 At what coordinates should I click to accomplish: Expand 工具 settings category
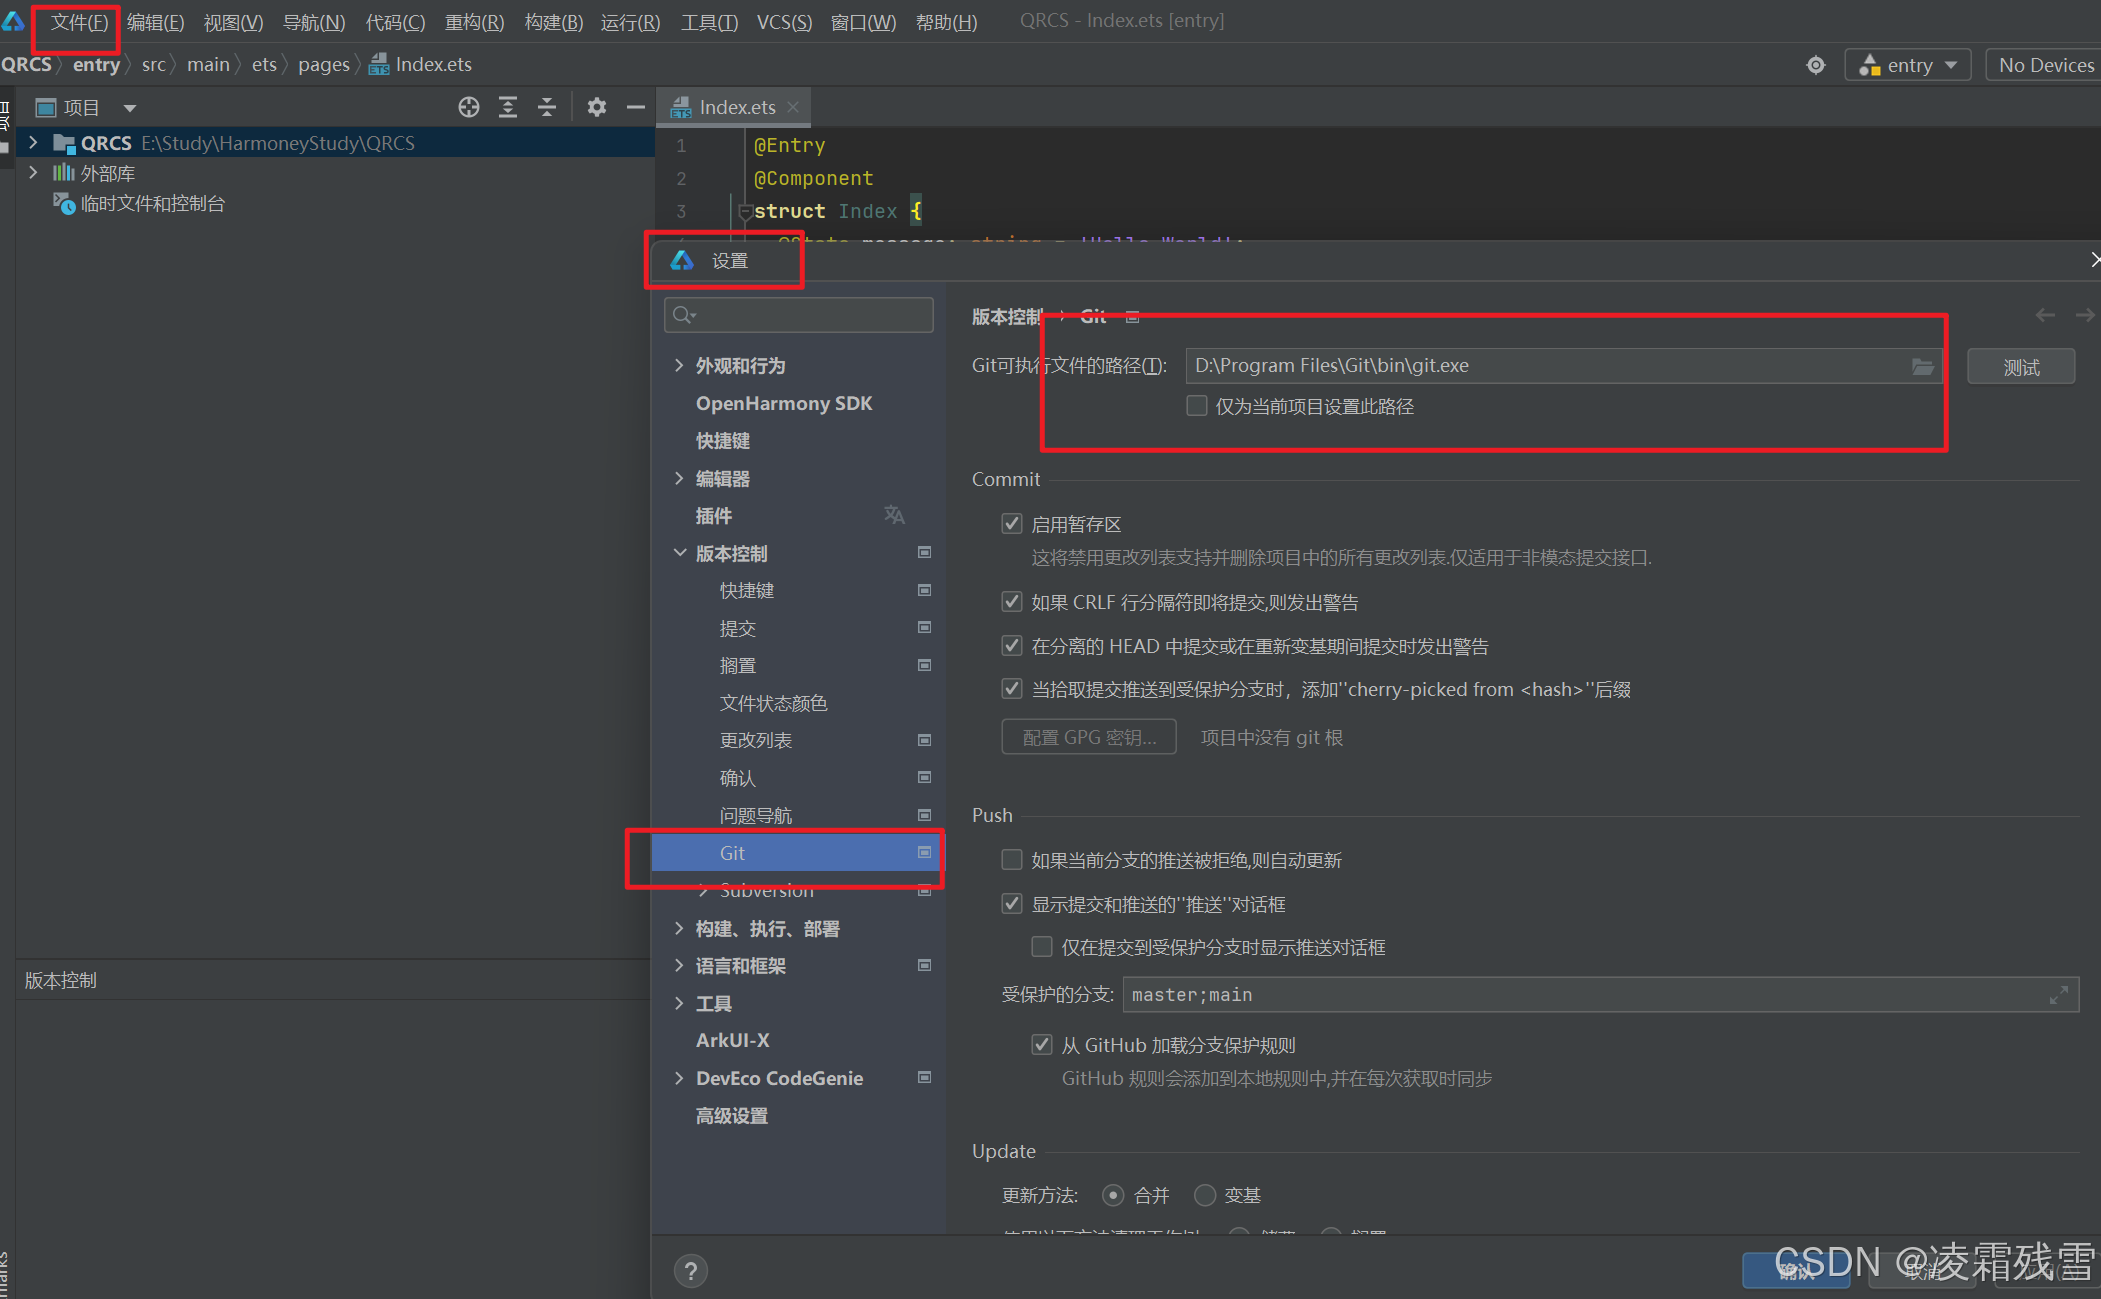pos(679,1003)
